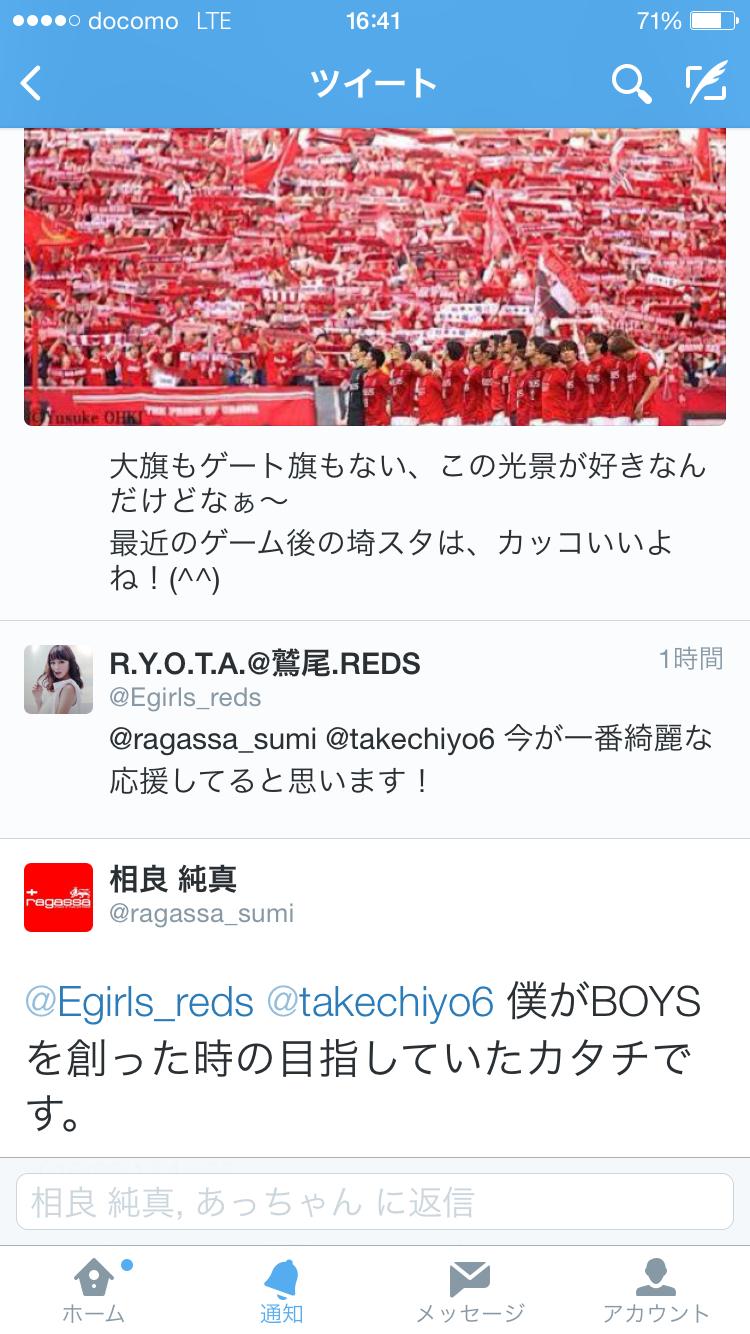Open the メッセージ envelope tab
This screenshot has height=1334, width=750.
469,1291
